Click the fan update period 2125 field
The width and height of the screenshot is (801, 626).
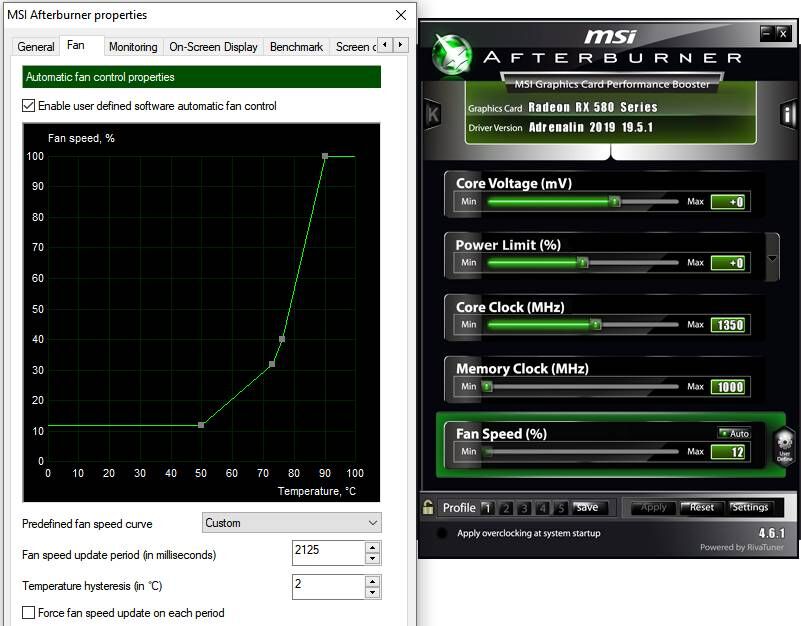pyautogui.click(x=328, y=553)
